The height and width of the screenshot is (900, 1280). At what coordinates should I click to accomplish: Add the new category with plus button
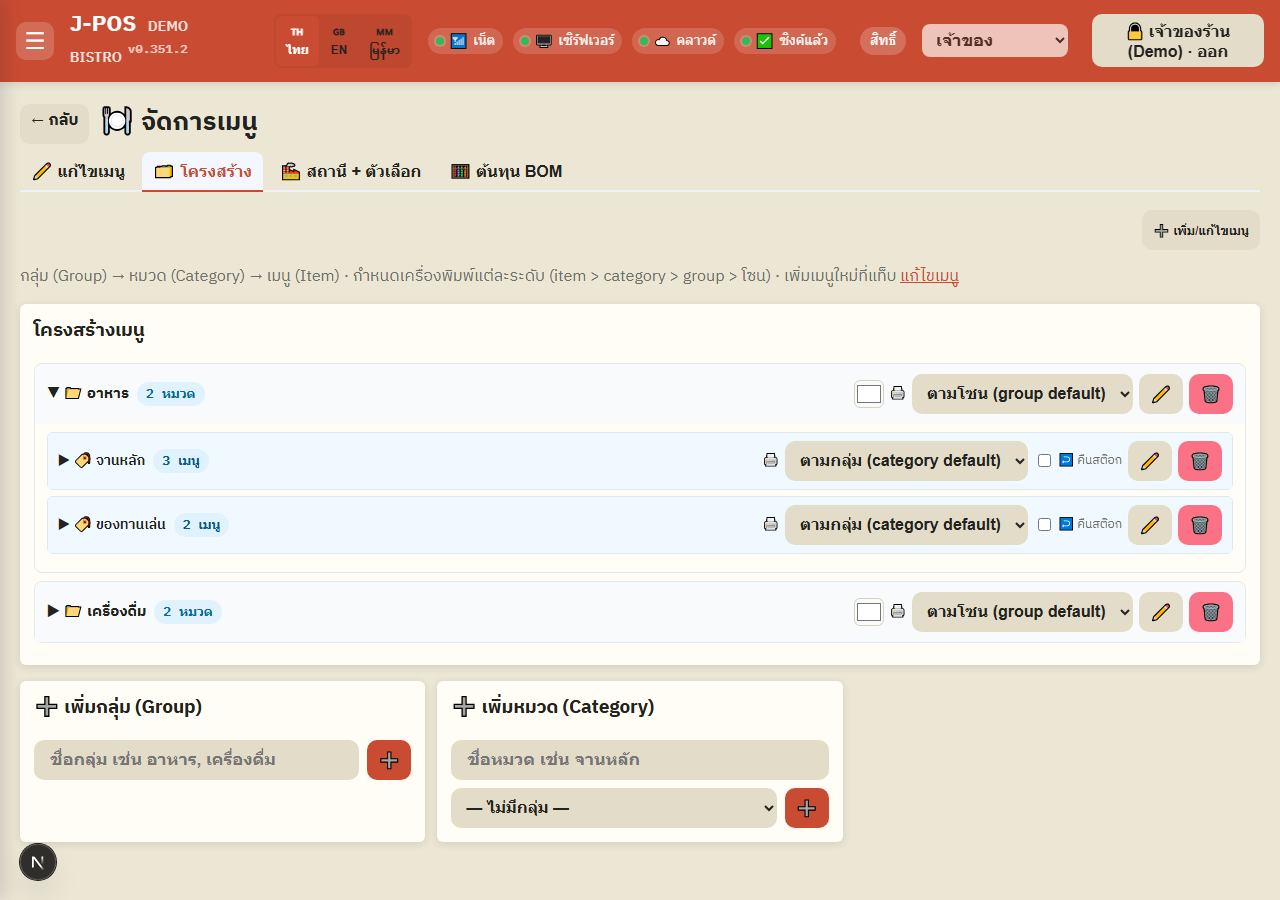[x=807, y=808]
